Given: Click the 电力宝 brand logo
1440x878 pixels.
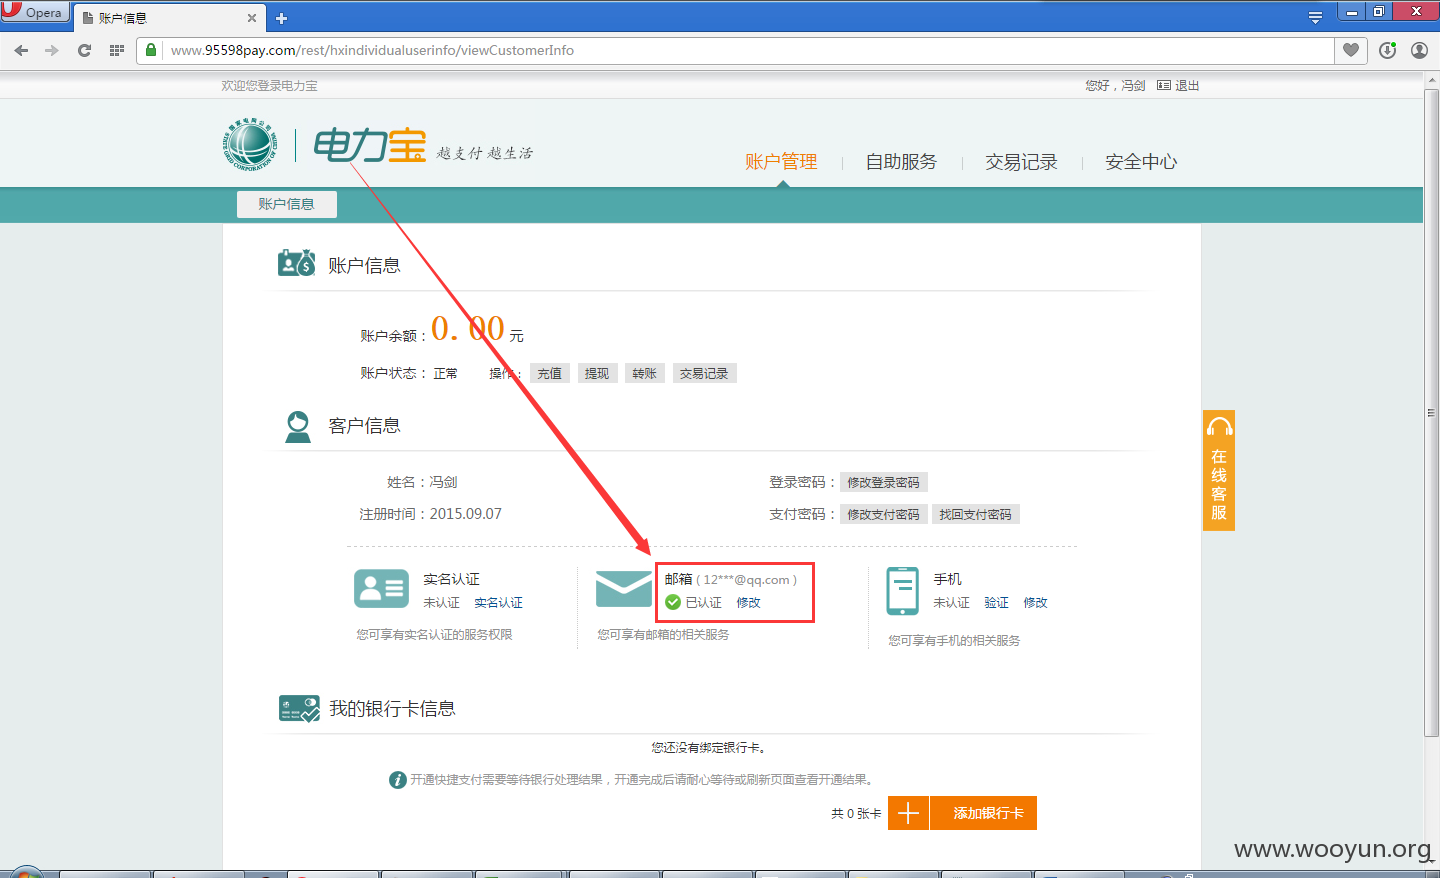Looking at the screenshot, I should pyautogui.click(x=370, y=146).
